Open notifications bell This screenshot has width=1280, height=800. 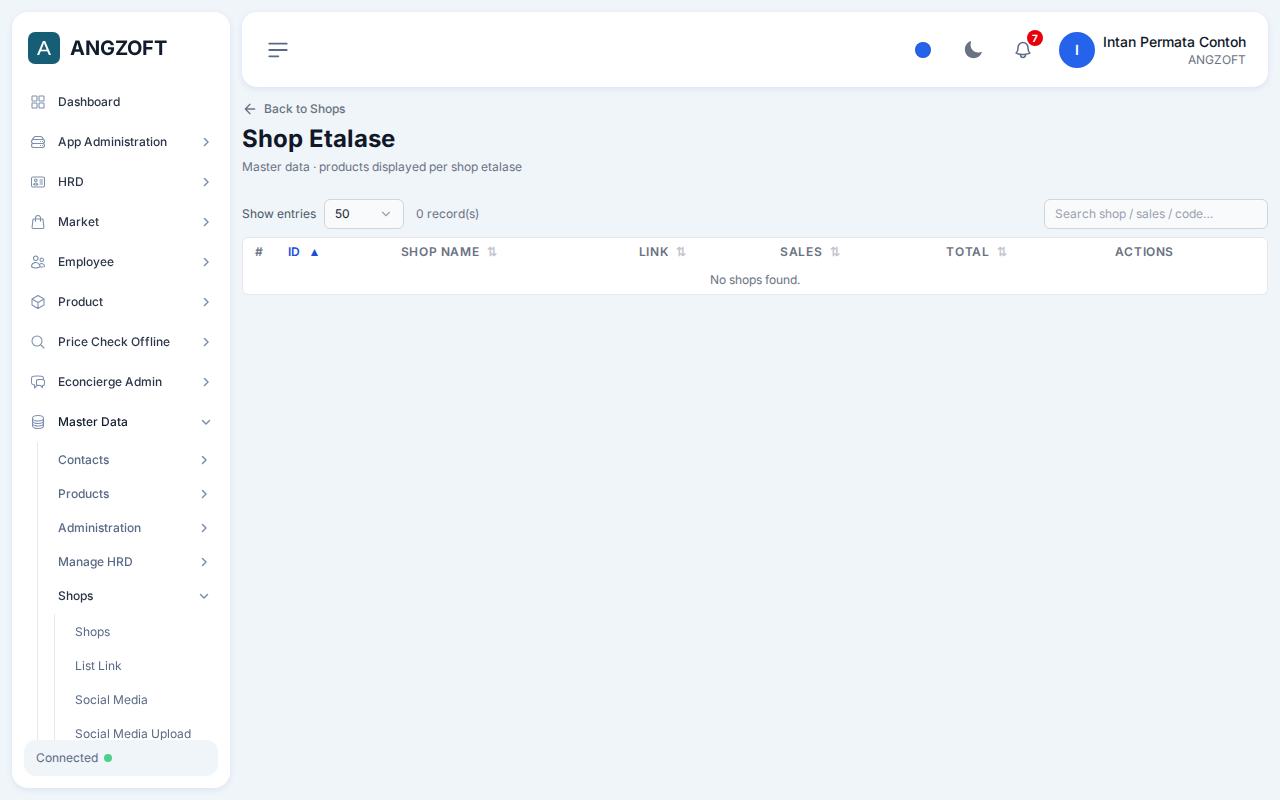[x=1023, y=50]
